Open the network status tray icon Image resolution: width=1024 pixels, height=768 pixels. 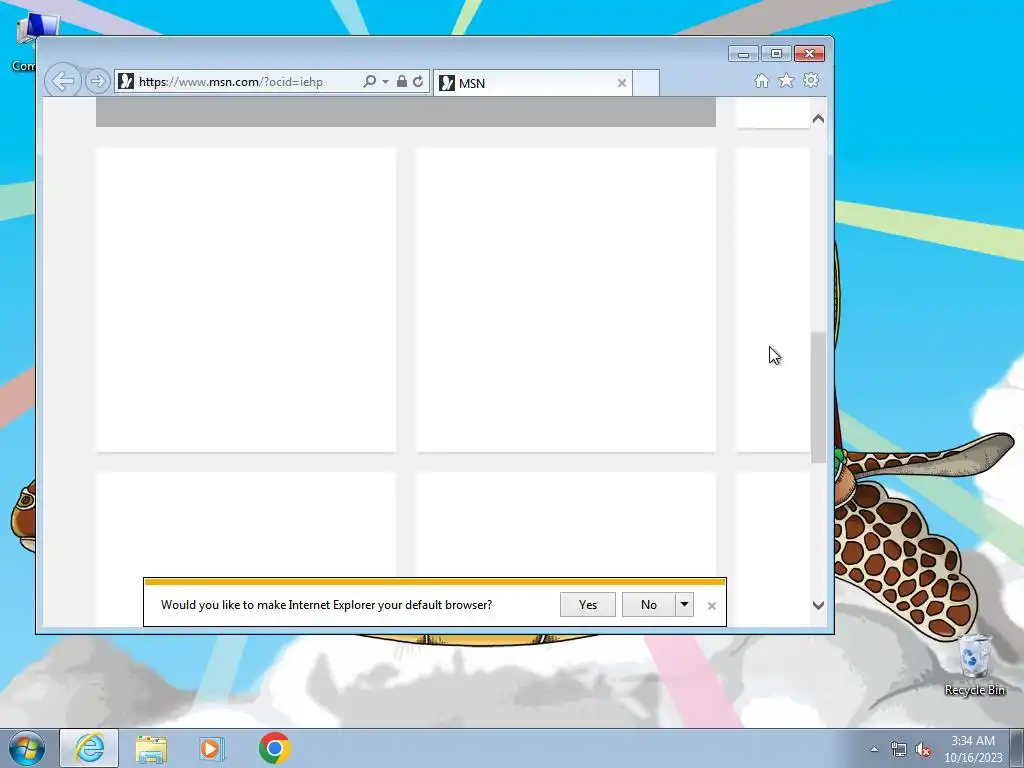pos(899,749)
